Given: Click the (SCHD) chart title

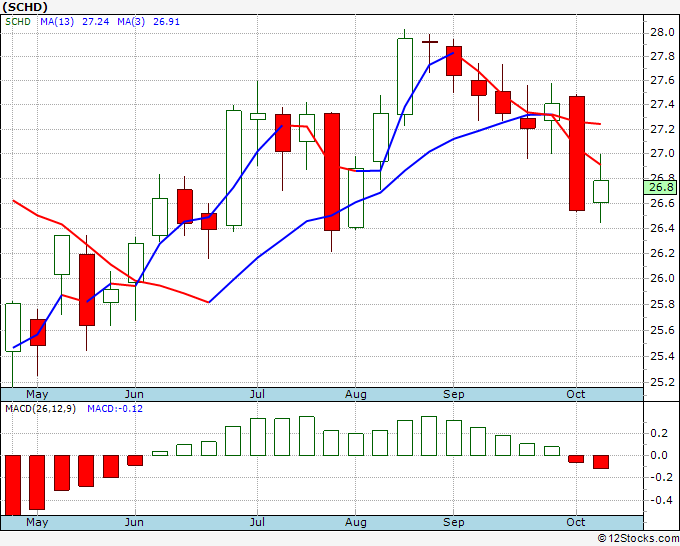Looking at the screenshot, I should (x=25, y=7).
